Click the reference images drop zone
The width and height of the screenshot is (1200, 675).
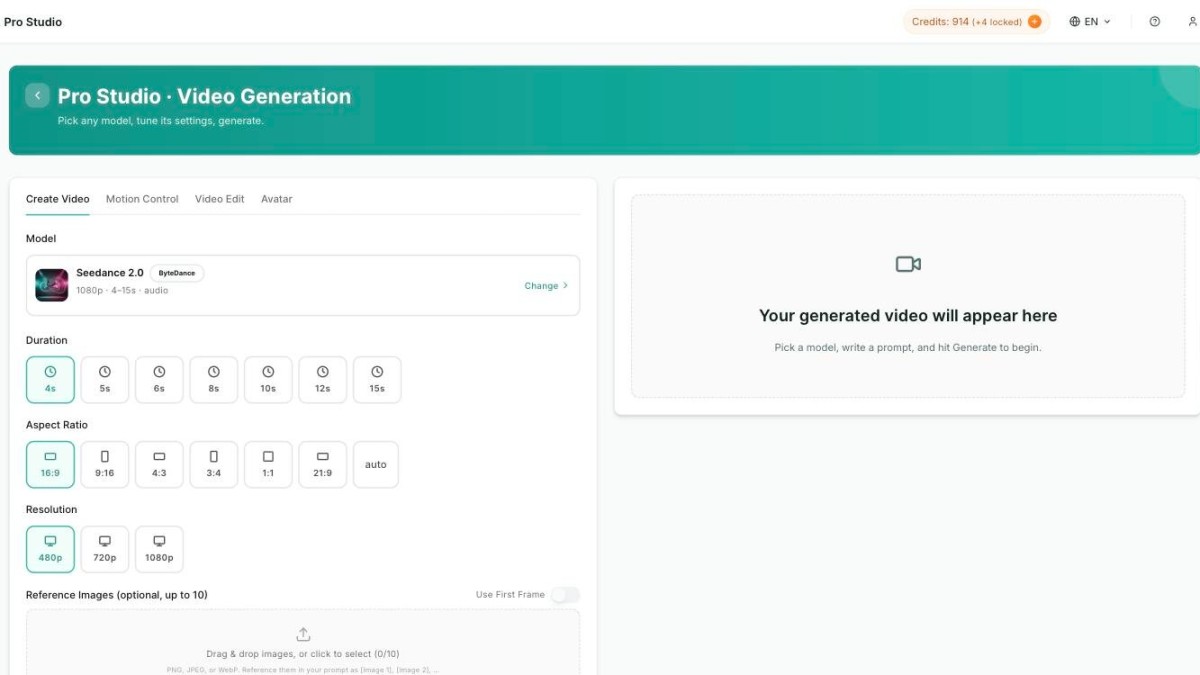click(303, 643)
